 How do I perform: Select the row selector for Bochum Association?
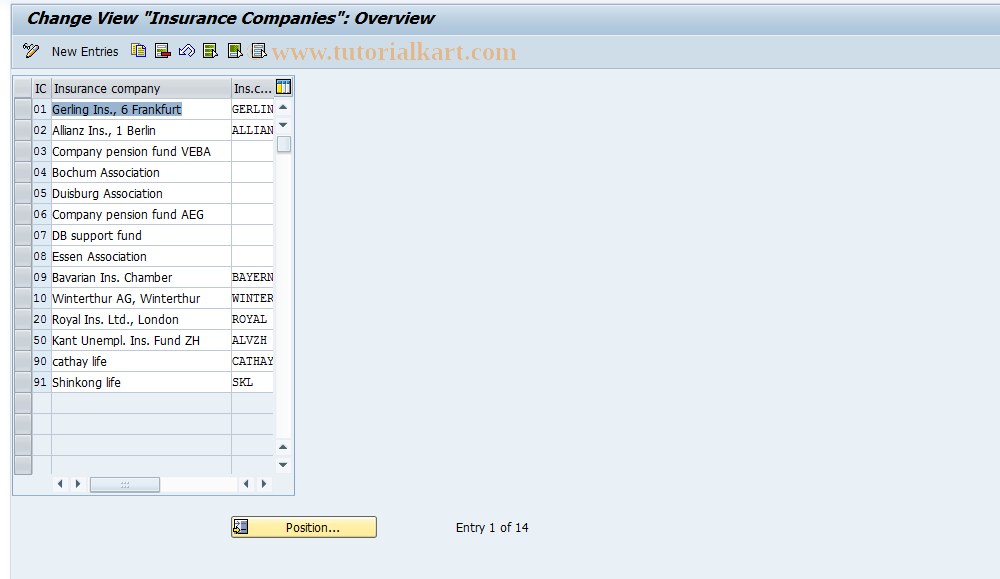(x=23, y=172)
